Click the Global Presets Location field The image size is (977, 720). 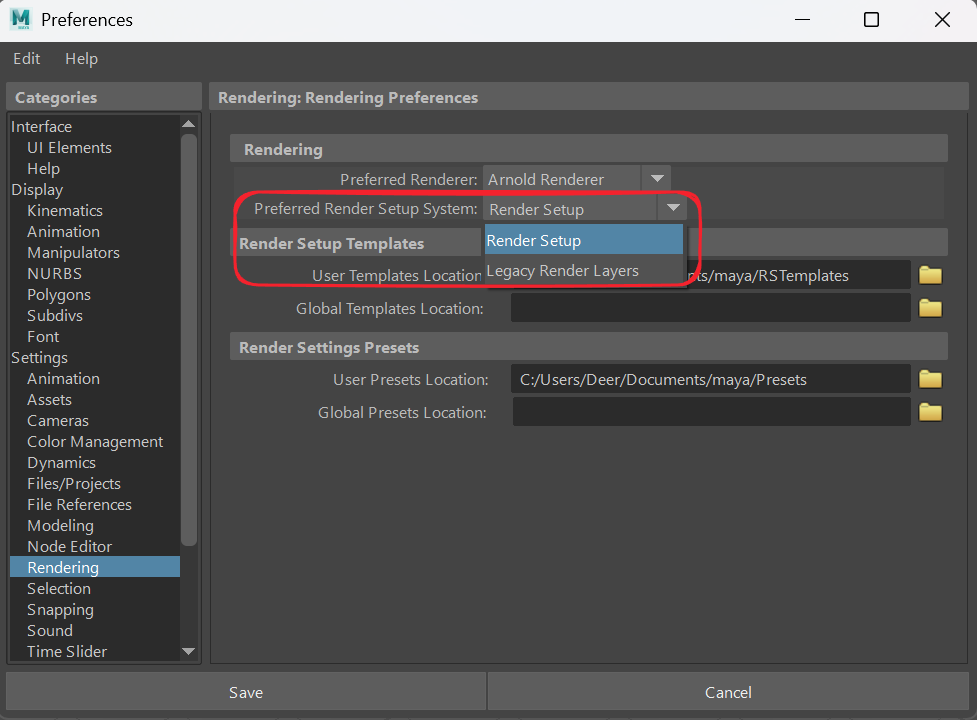click(x=712, y=412)
